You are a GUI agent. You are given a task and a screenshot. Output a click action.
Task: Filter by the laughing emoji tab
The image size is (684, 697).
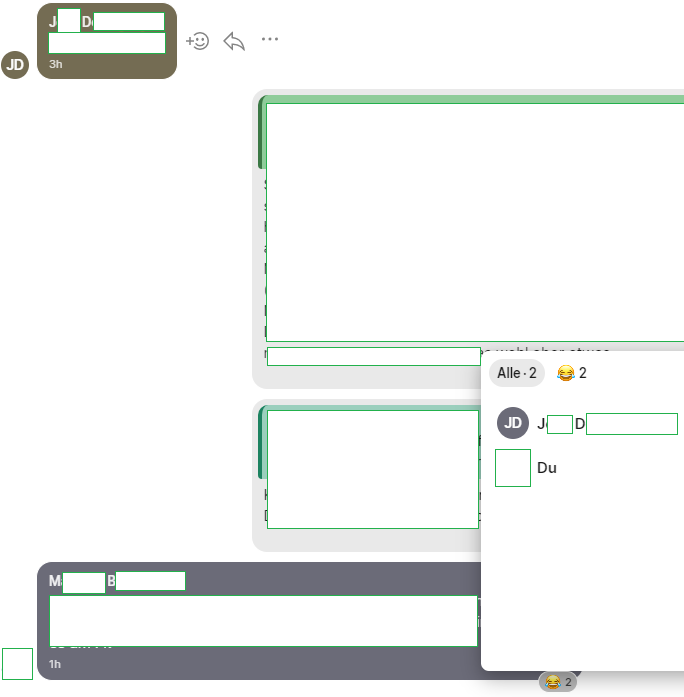[x=572, y=373]
